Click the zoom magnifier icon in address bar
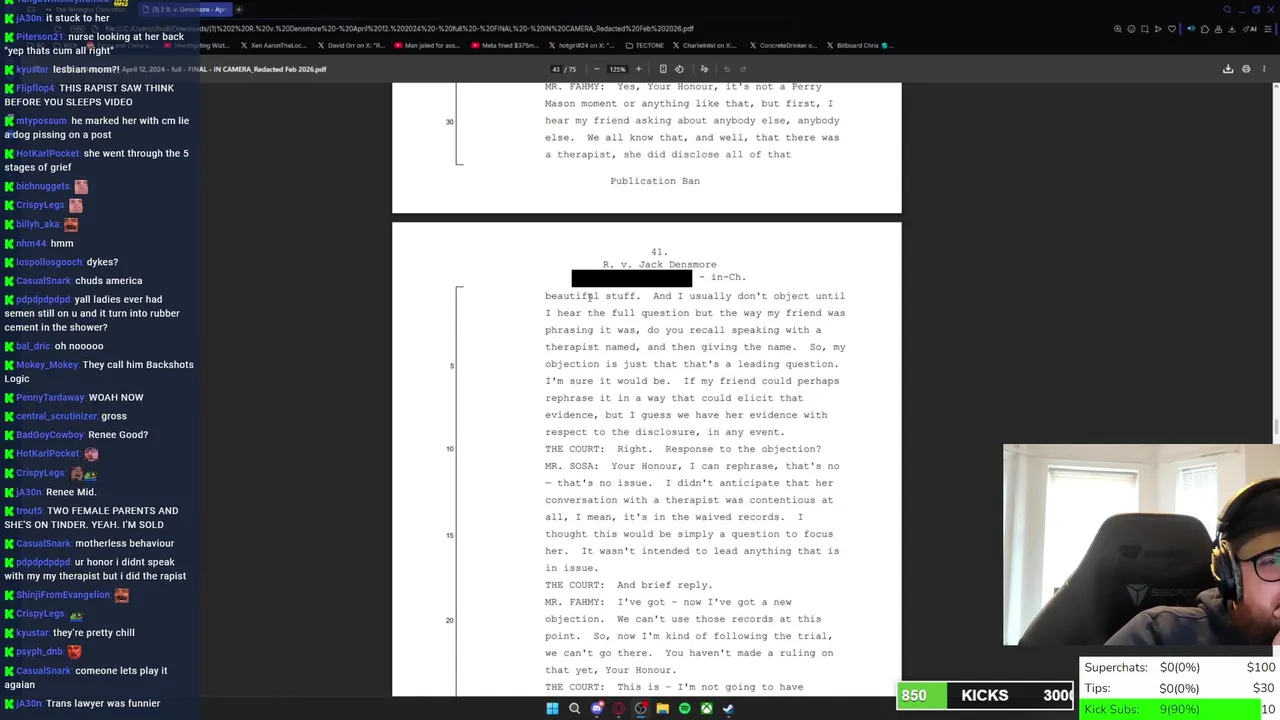 point(1118,29)
